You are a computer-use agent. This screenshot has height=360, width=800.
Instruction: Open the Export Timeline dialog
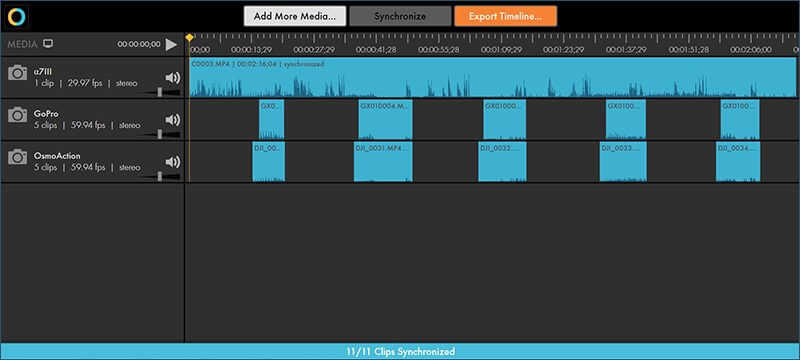tap(506, 16)
